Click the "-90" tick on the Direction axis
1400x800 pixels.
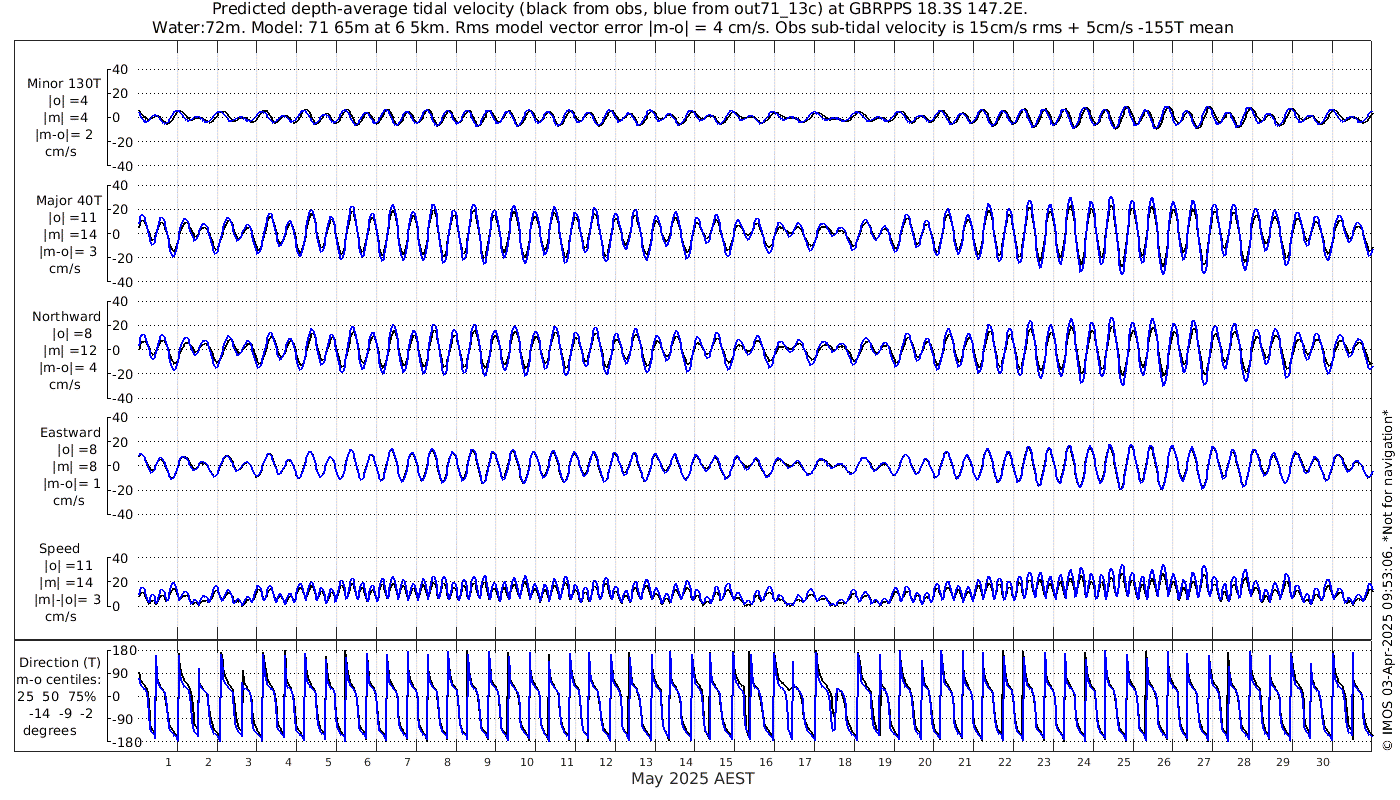point(121,719)
